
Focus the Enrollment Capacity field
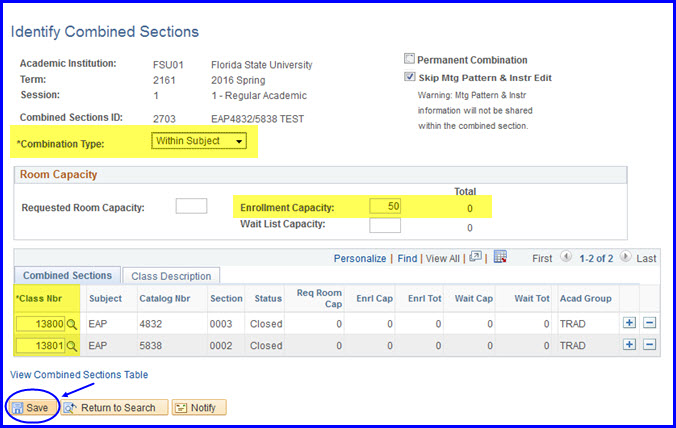pyautogui.click(x=385, y=206)
